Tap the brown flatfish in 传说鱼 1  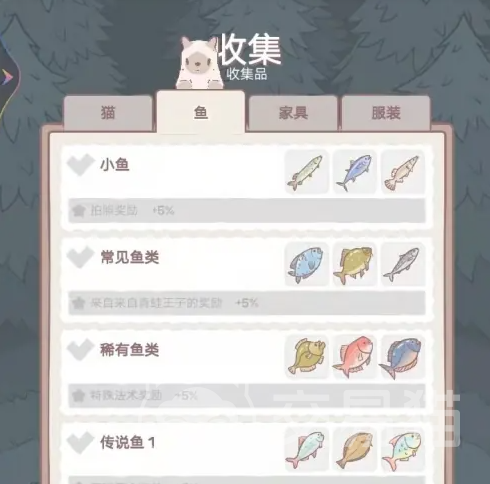click(355, 450)
